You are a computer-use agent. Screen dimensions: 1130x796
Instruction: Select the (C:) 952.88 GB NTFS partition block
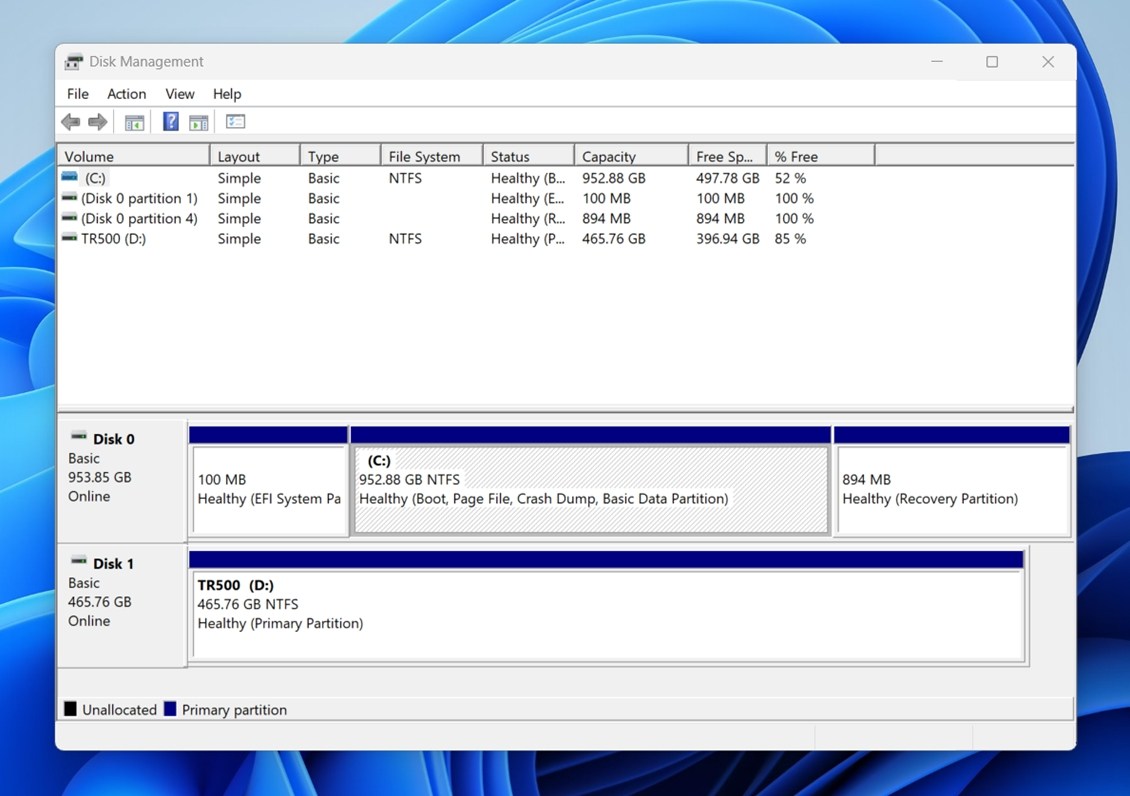pos(591,489)
